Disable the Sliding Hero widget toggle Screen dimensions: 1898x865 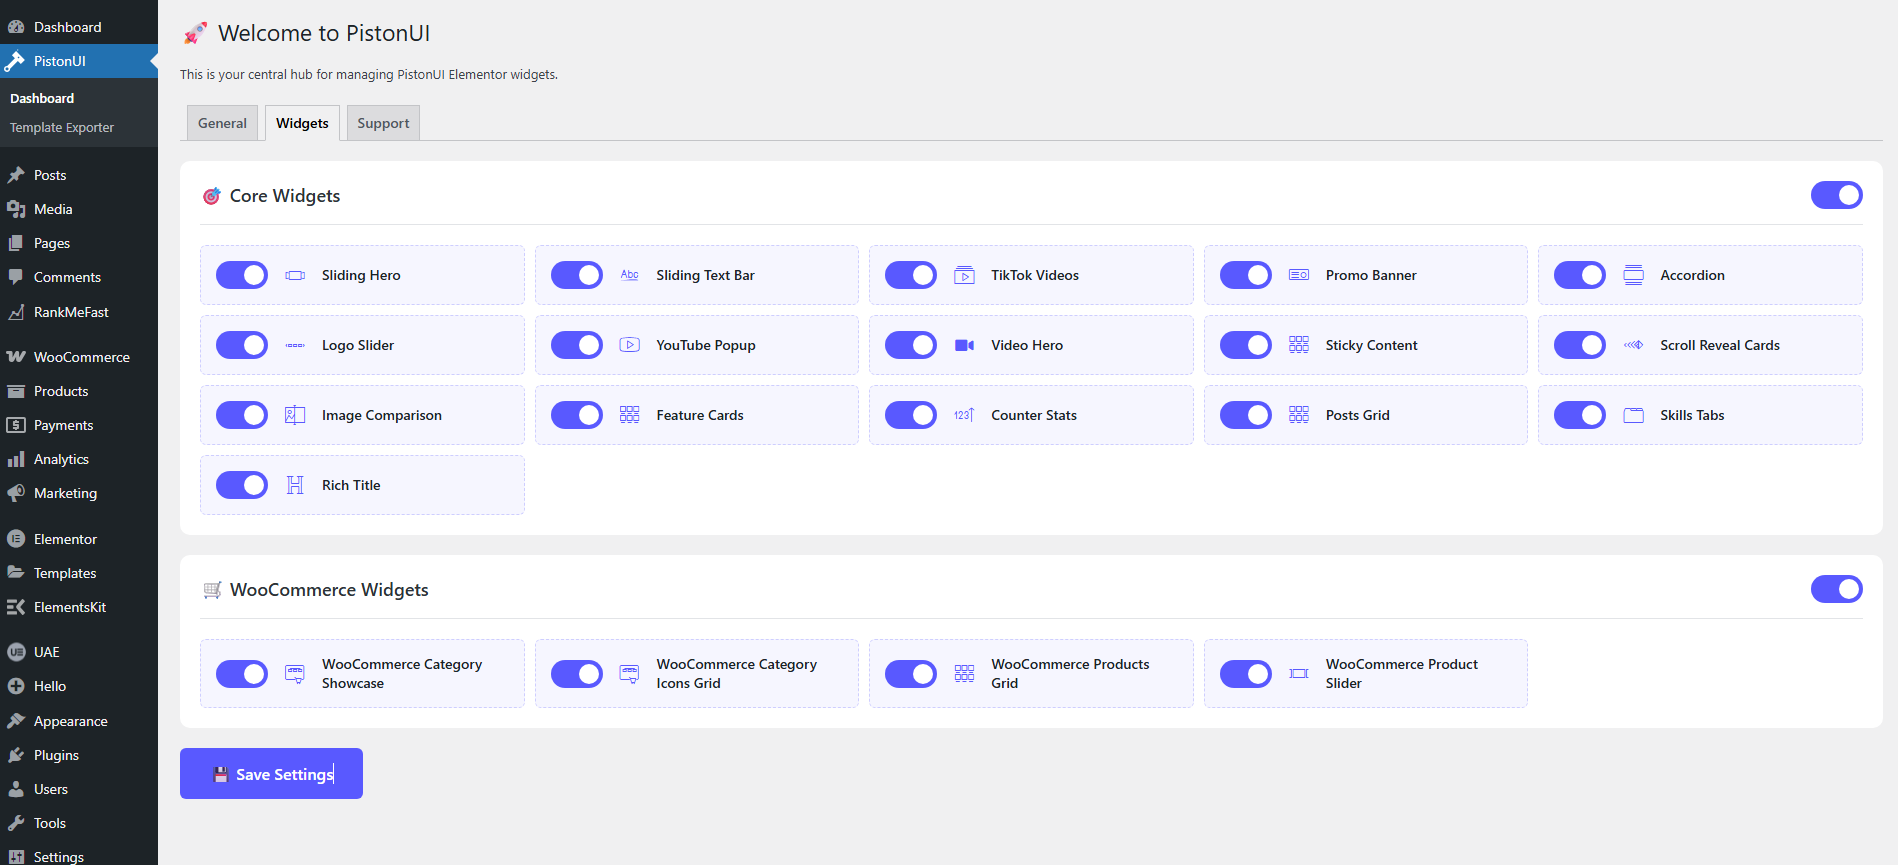pos(242,275)
